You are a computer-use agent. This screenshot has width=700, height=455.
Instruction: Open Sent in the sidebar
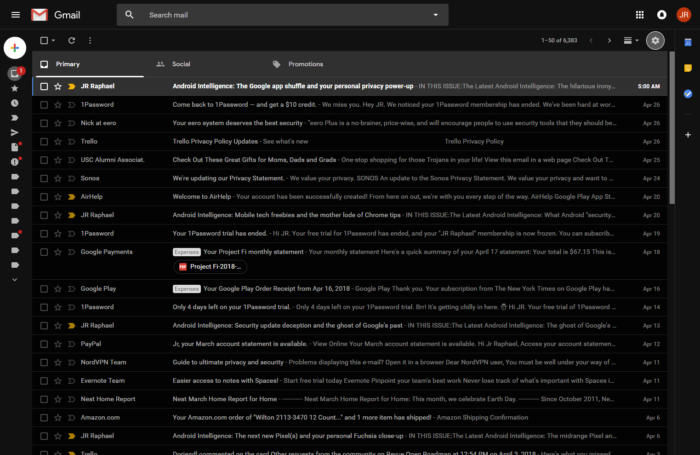tap(15, 133)
